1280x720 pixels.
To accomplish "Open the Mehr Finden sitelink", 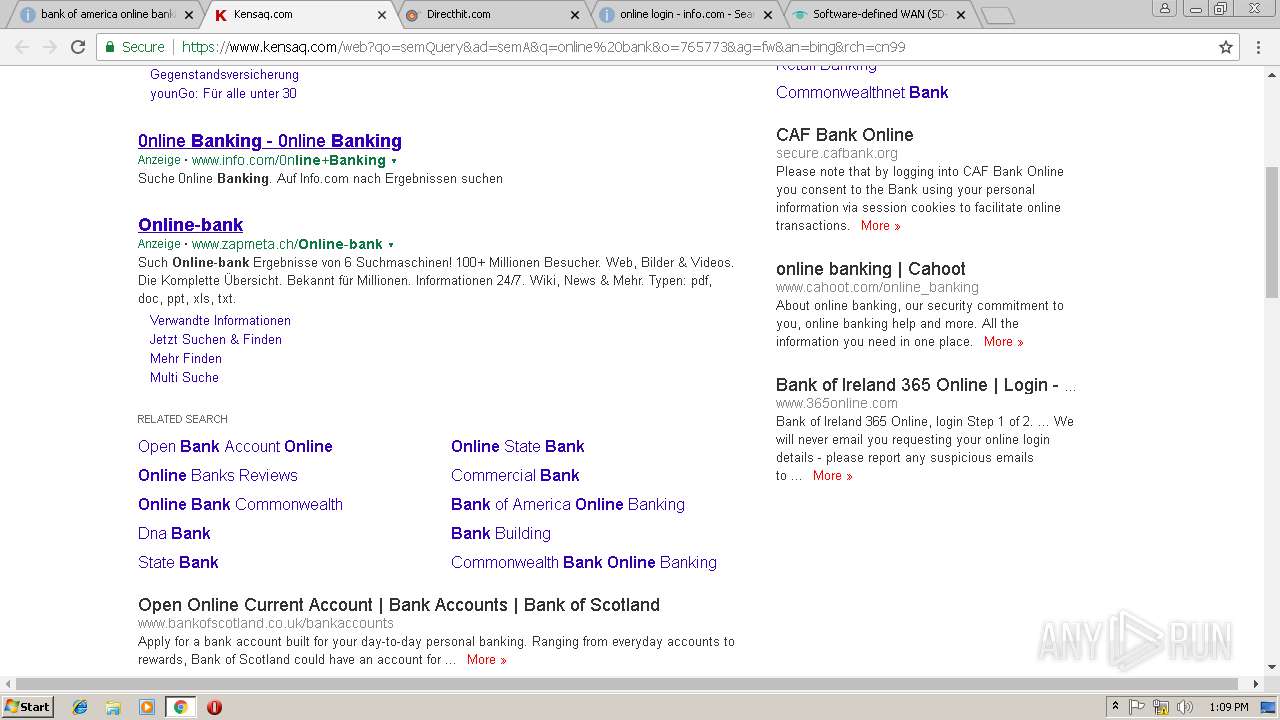I will click(x=186, y=359).
